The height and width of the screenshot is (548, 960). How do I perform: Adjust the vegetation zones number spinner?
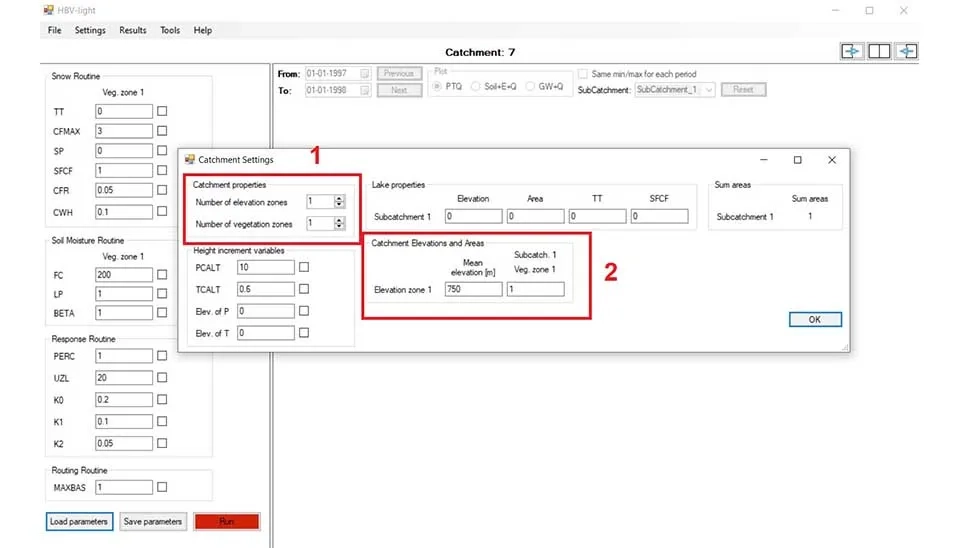340,224
